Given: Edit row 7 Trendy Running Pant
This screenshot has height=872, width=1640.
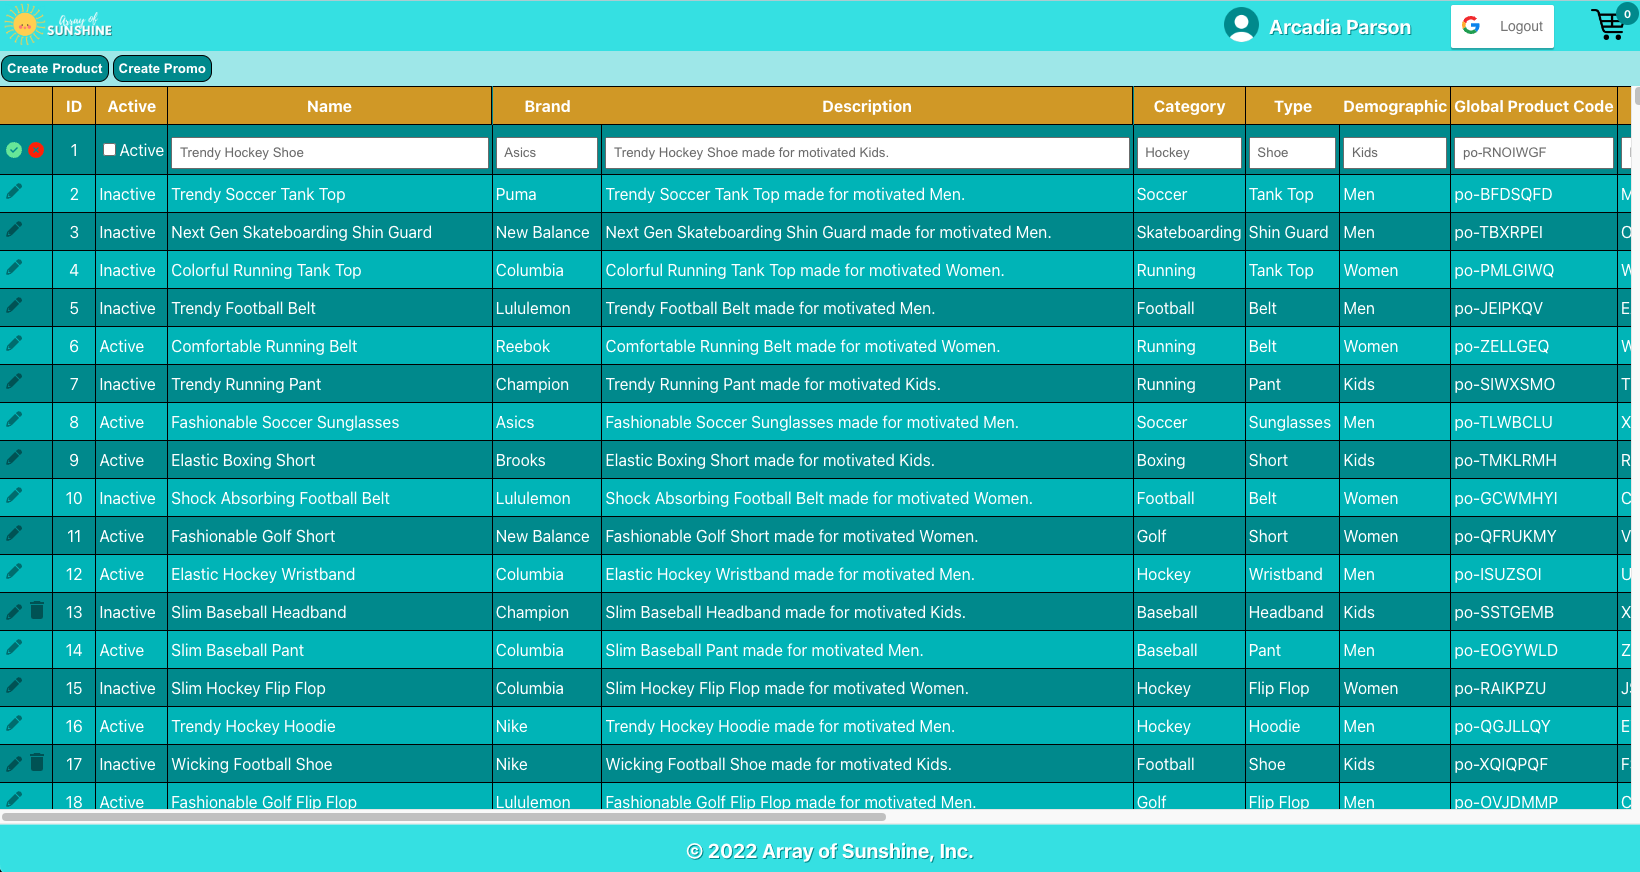Looking at the screenshot, I should (14, 381).
